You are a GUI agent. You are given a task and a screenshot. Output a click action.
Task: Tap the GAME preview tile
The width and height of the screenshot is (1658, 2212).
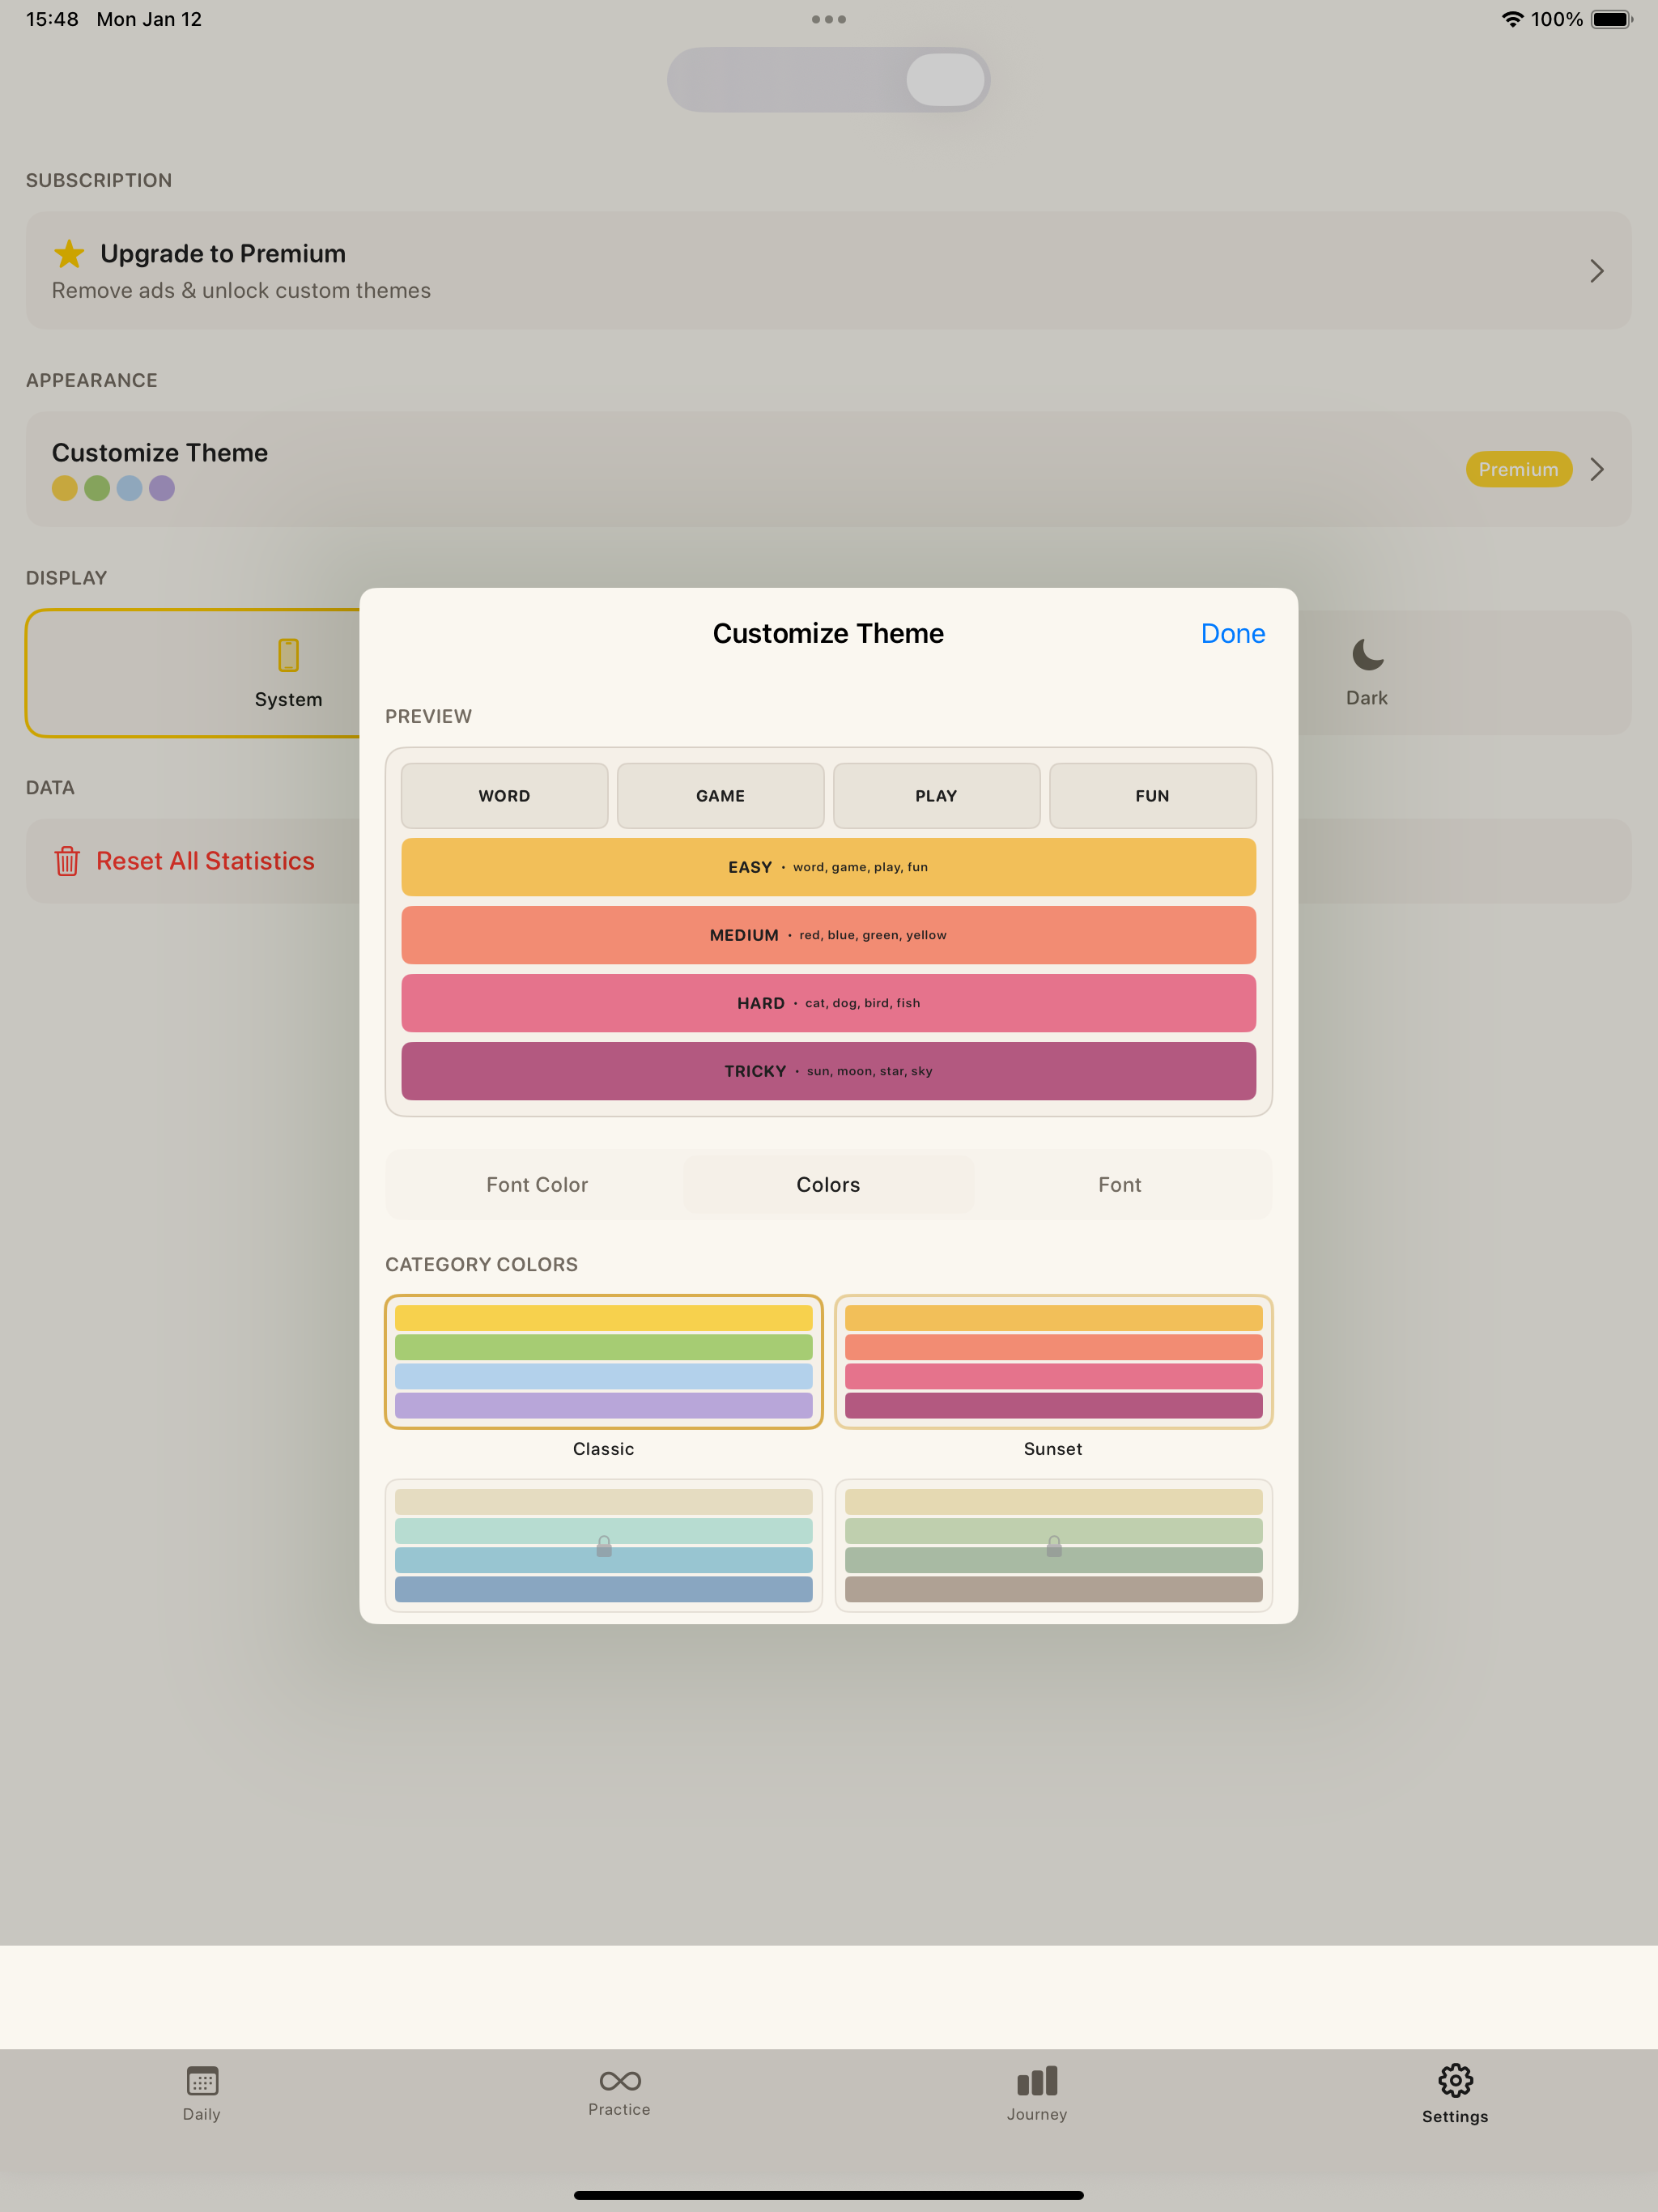(x=721, y=796)
